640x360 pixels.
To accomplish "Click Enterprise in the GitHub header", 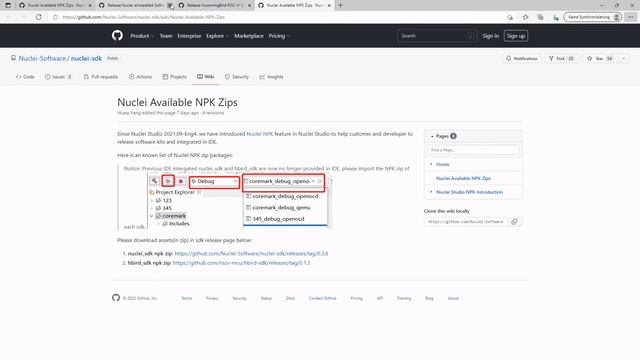I will pos(189,36).
